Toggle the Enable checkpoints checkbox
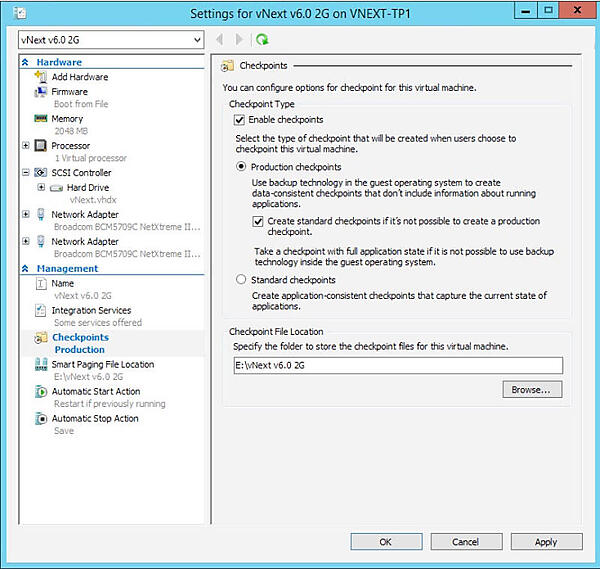The image size is (600, 569). click(x=239, y=120)
